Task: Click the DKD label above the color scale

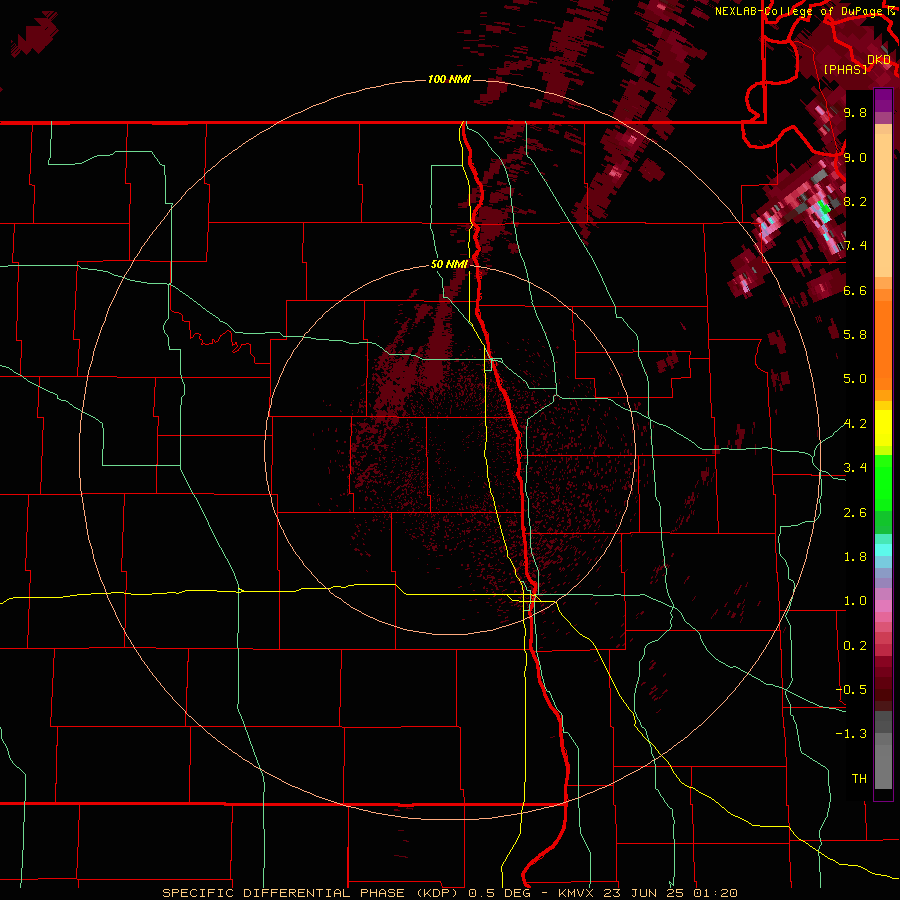Action: click(879, 60)
